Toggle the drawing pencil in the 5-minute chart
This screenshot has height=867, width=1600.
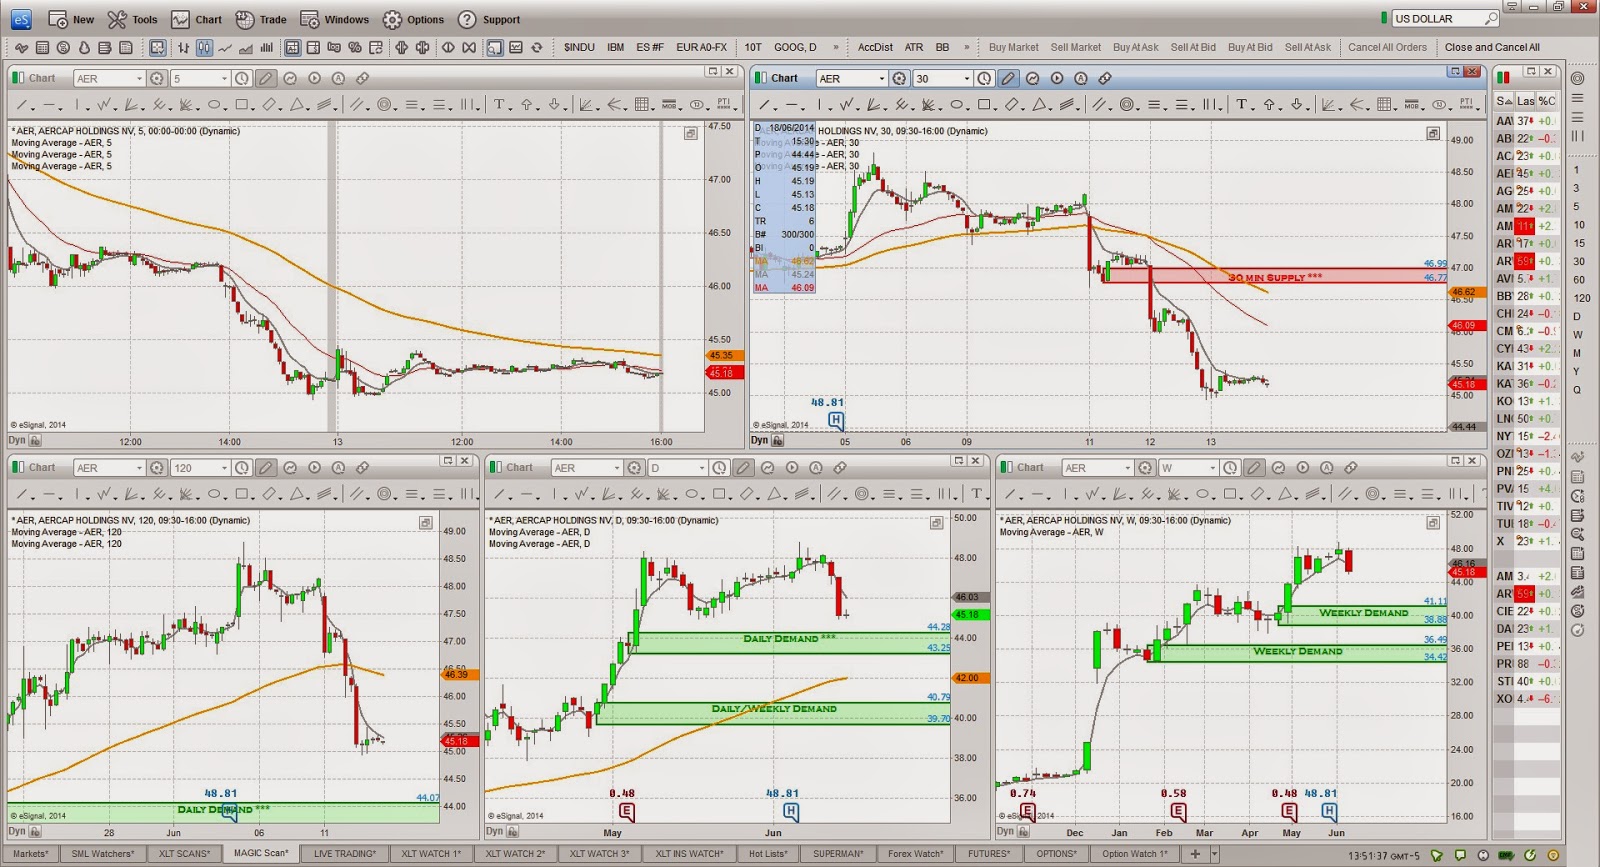click(265, 78)
